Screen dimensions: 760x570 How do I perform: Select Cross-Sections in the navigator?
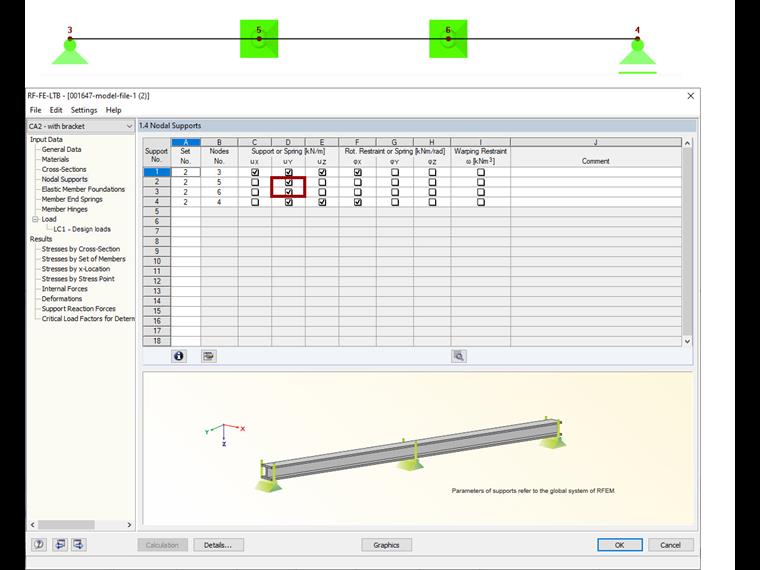pyautogui.click(x=64, y=169)
